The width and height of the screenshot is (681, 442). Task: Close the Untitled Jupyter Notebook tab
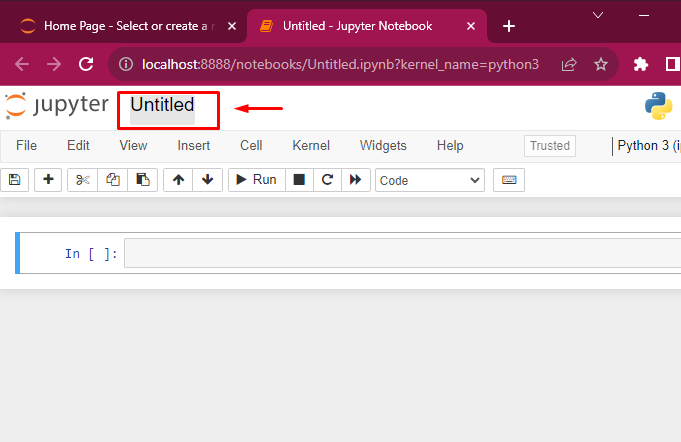click(x=471, y=26)
